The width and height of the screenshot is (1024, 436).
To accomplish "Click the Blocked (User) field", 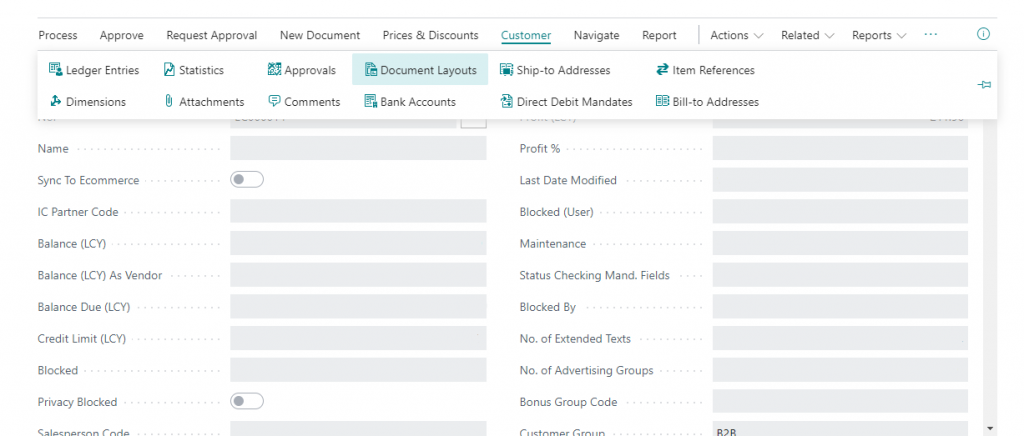I will tap(840, 211).
